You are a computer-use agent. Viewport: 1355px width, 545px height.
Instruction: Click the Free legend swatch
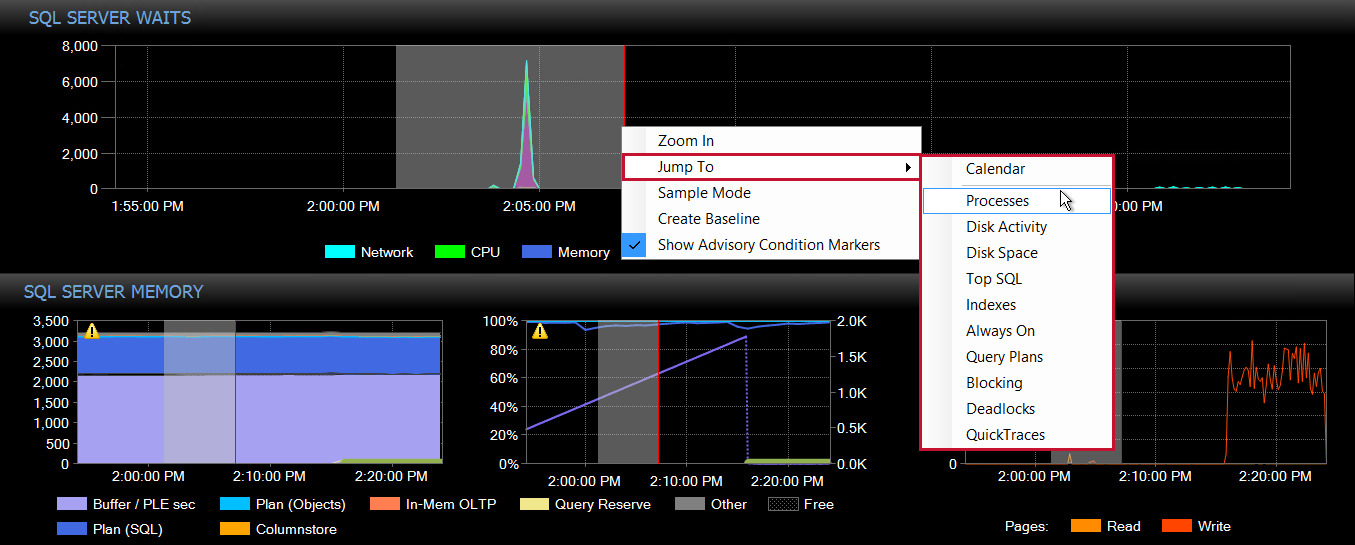coord(783,504)
